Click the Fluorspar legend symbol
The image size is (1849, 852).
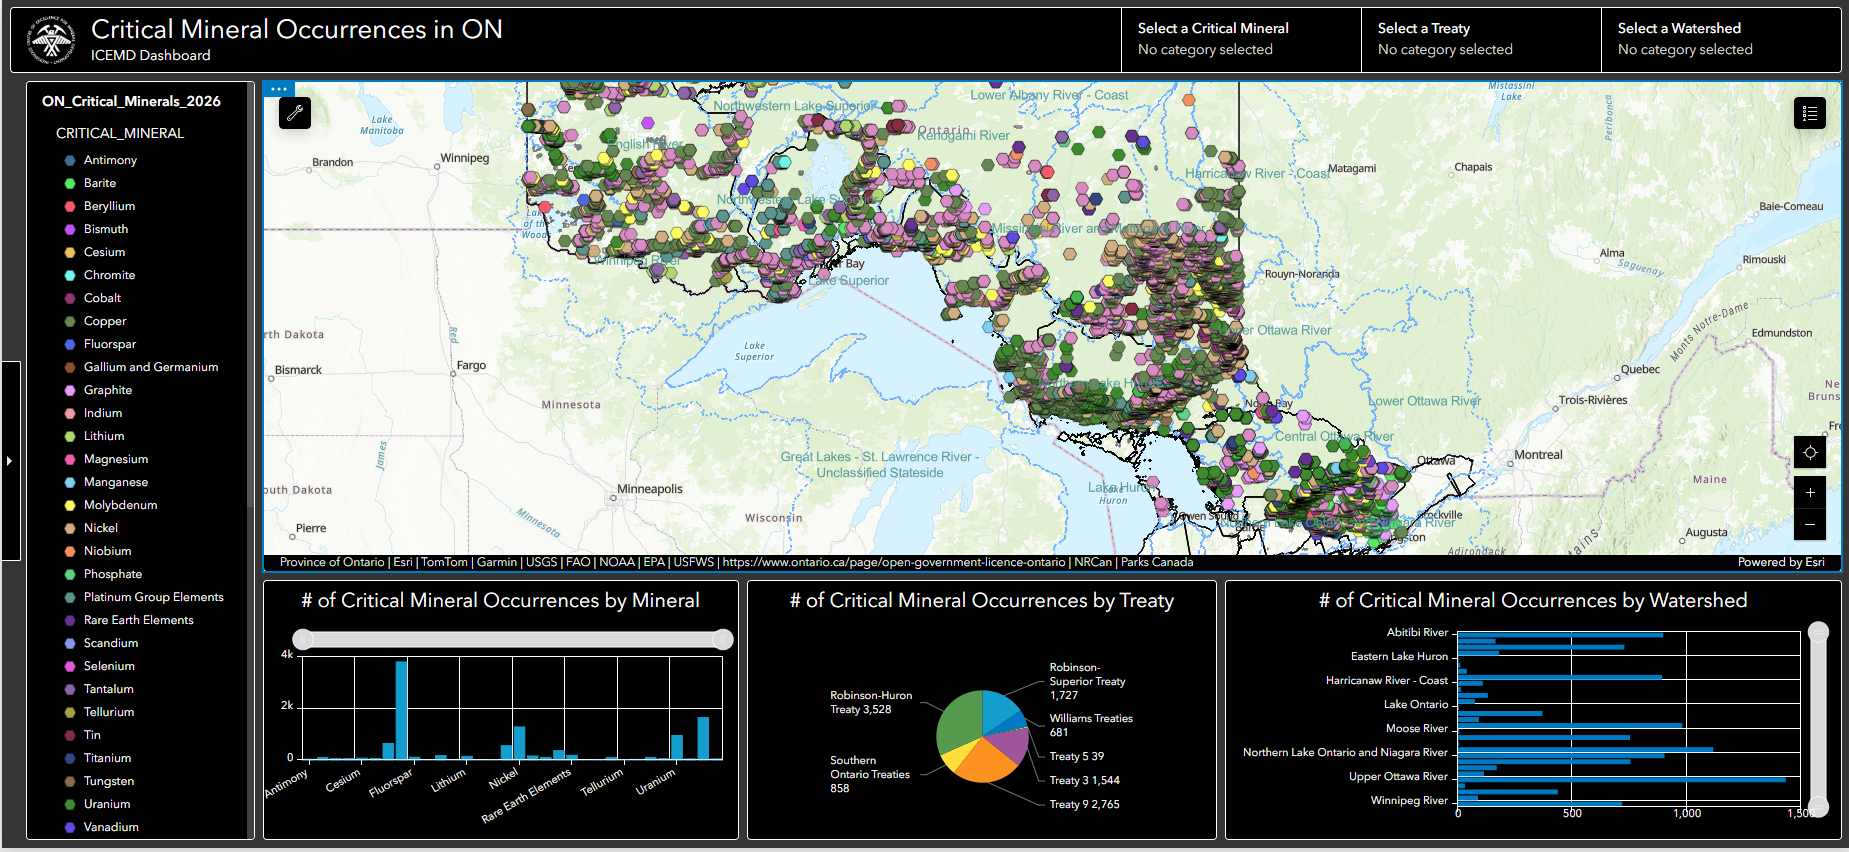click(70, 344)
